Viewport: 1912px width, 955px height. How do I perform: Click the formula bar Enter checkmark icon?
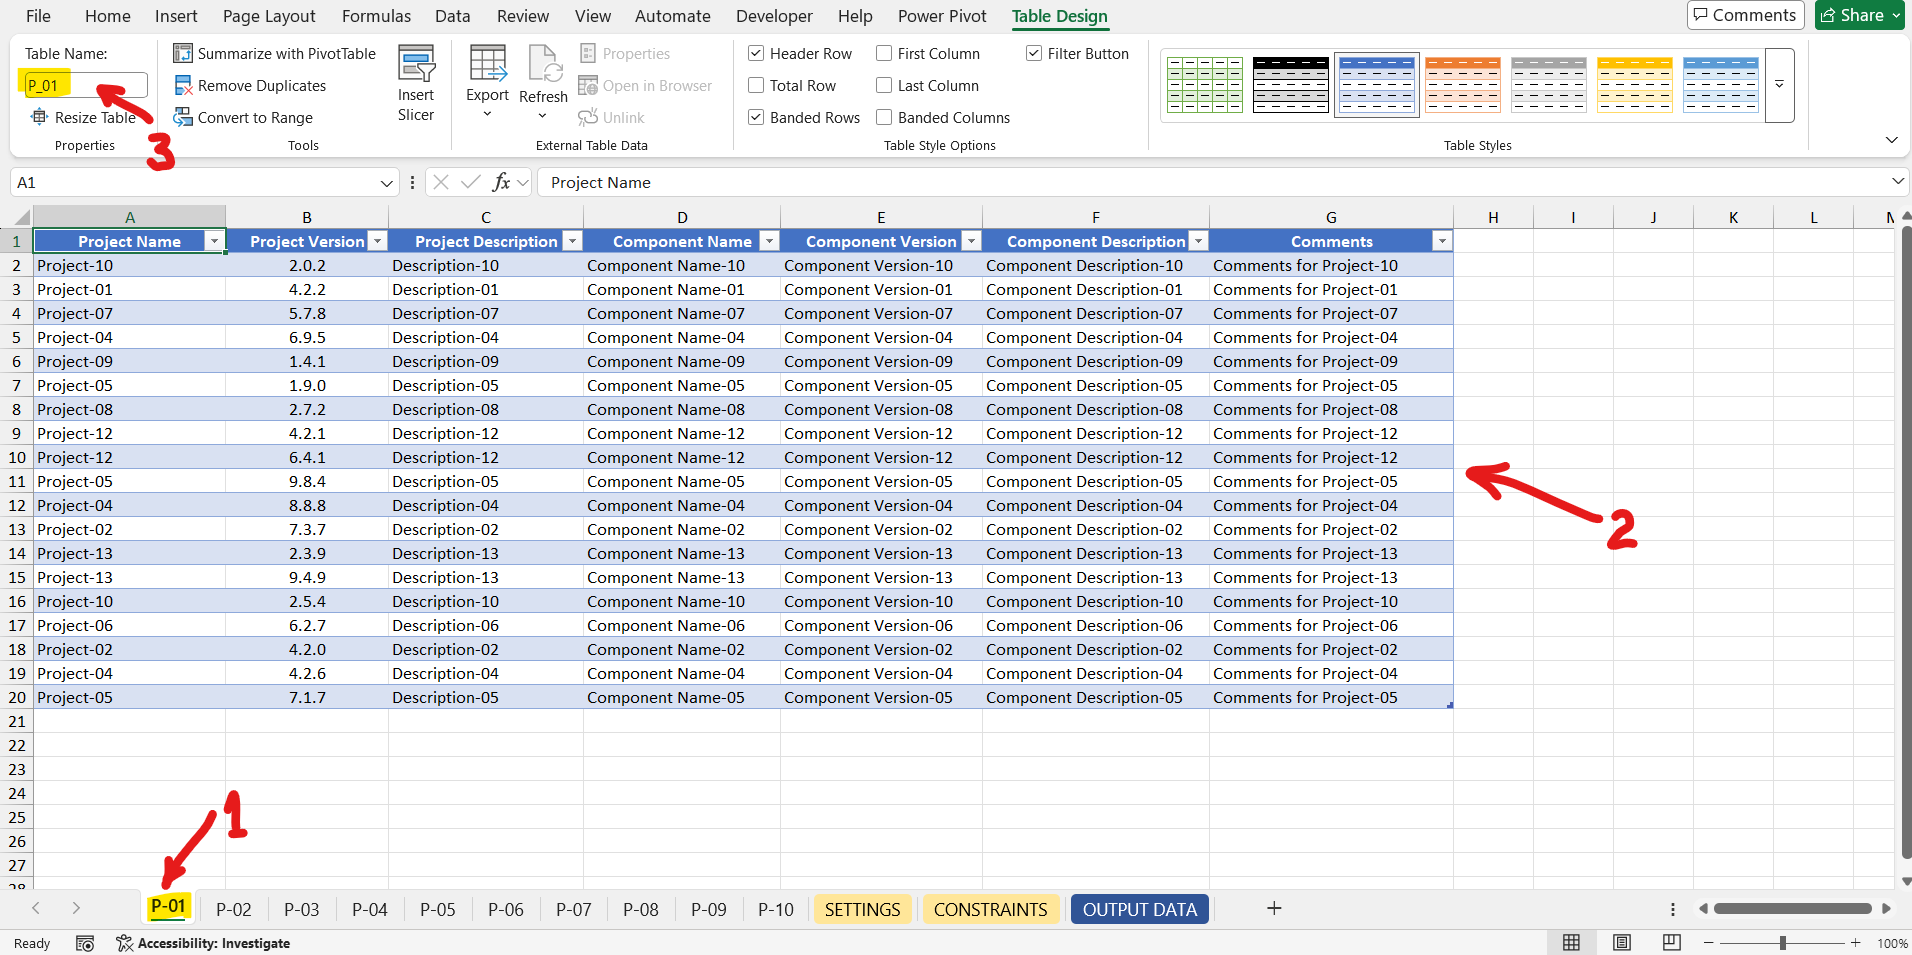(471, 182)
